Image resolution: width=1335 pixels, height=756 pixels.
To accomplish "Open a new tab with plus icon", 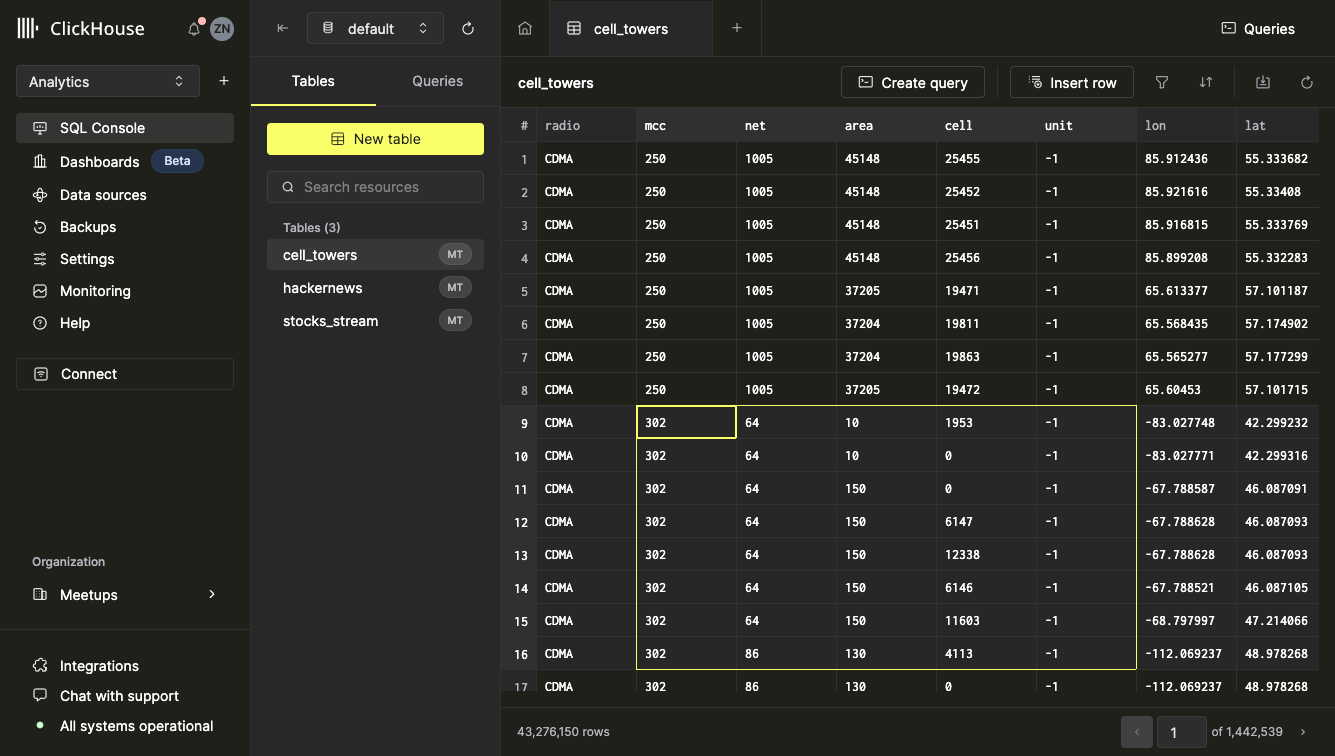I will [737, 29].
